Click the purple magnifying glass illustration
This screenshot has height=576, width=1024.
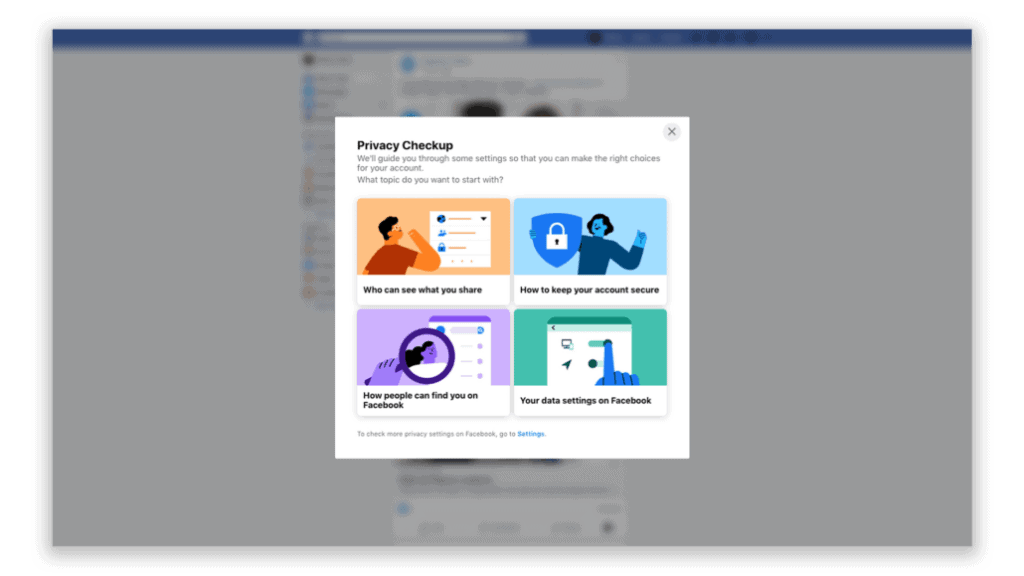426,356
